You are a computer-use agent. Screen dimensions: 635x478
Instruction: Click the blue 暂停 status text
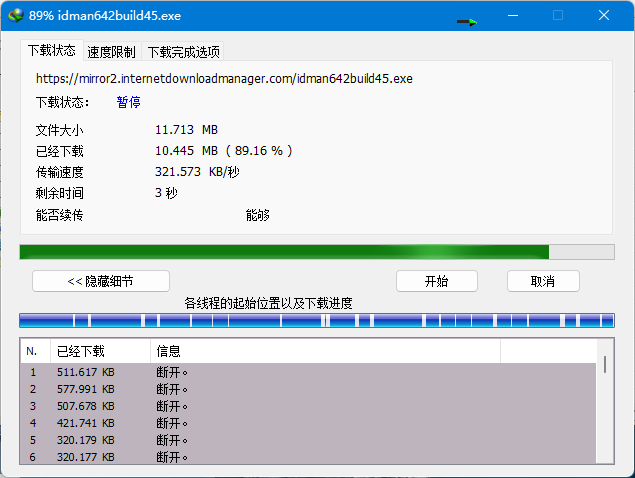click(128, 102)
